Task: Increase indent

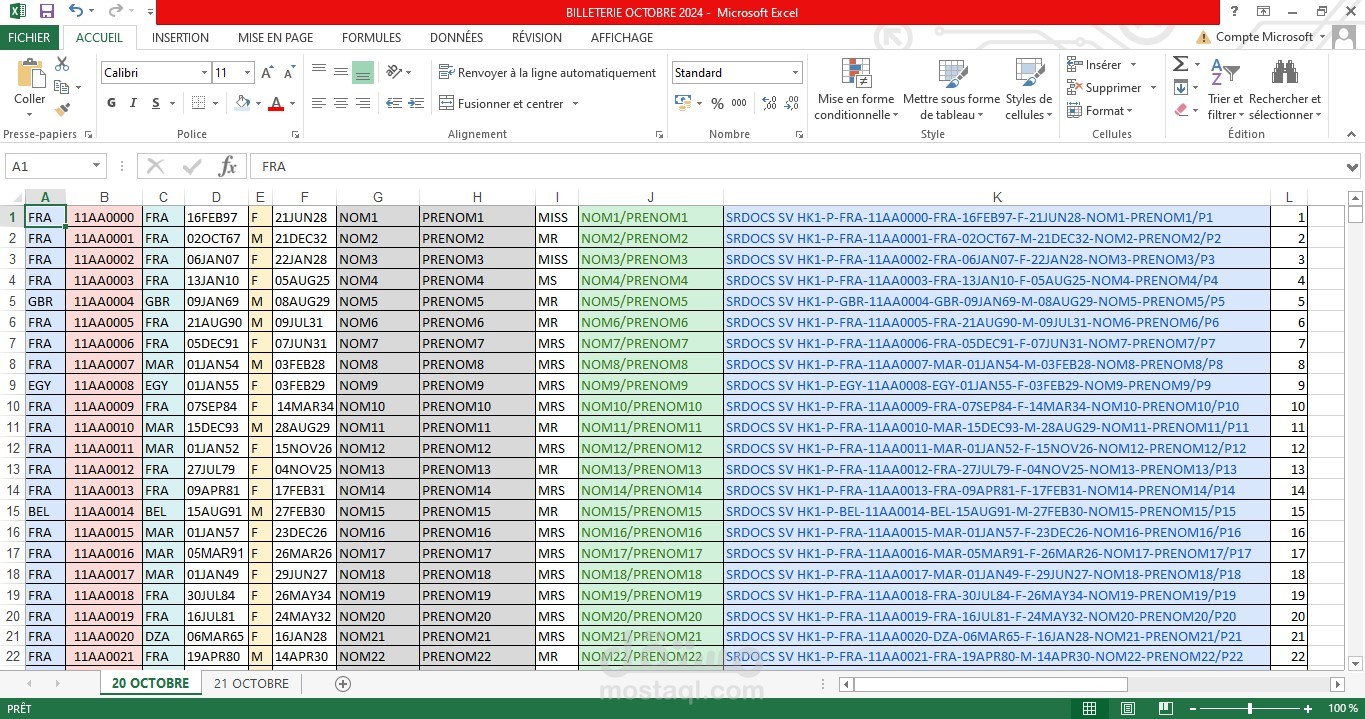Action: pyautogui.click(x=416, y=103)
